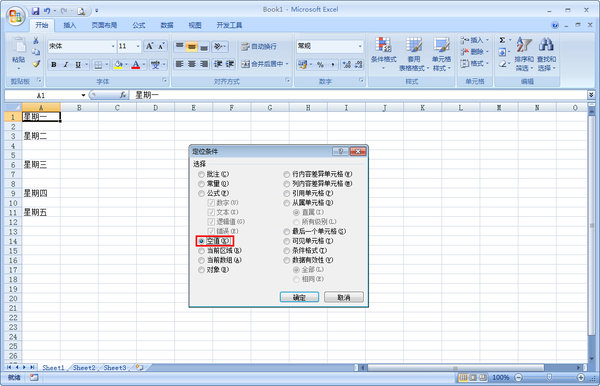This screenshot has width=600, height=386.
Task: Expand fill color dropdown arrow
Action: click(126, 65)
